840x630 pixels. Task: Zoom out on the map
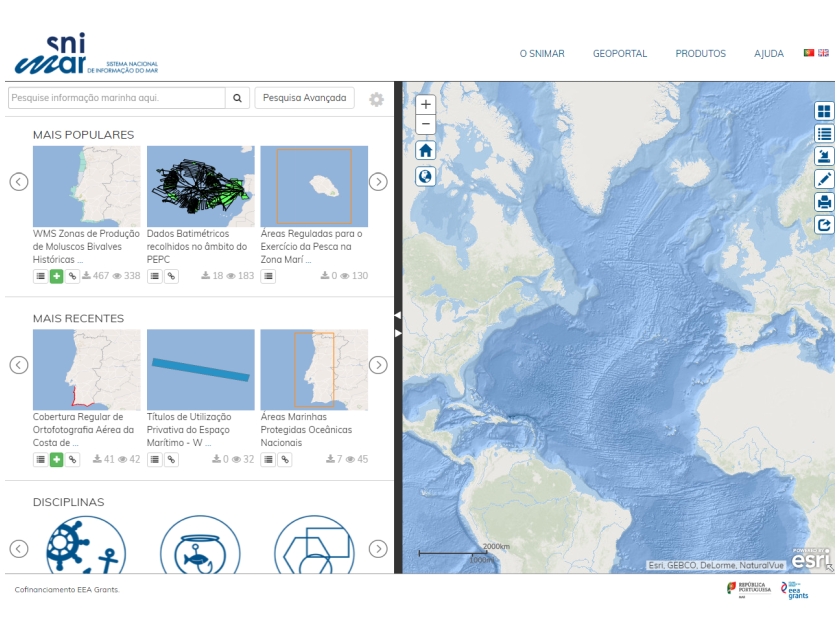point(426,125)
